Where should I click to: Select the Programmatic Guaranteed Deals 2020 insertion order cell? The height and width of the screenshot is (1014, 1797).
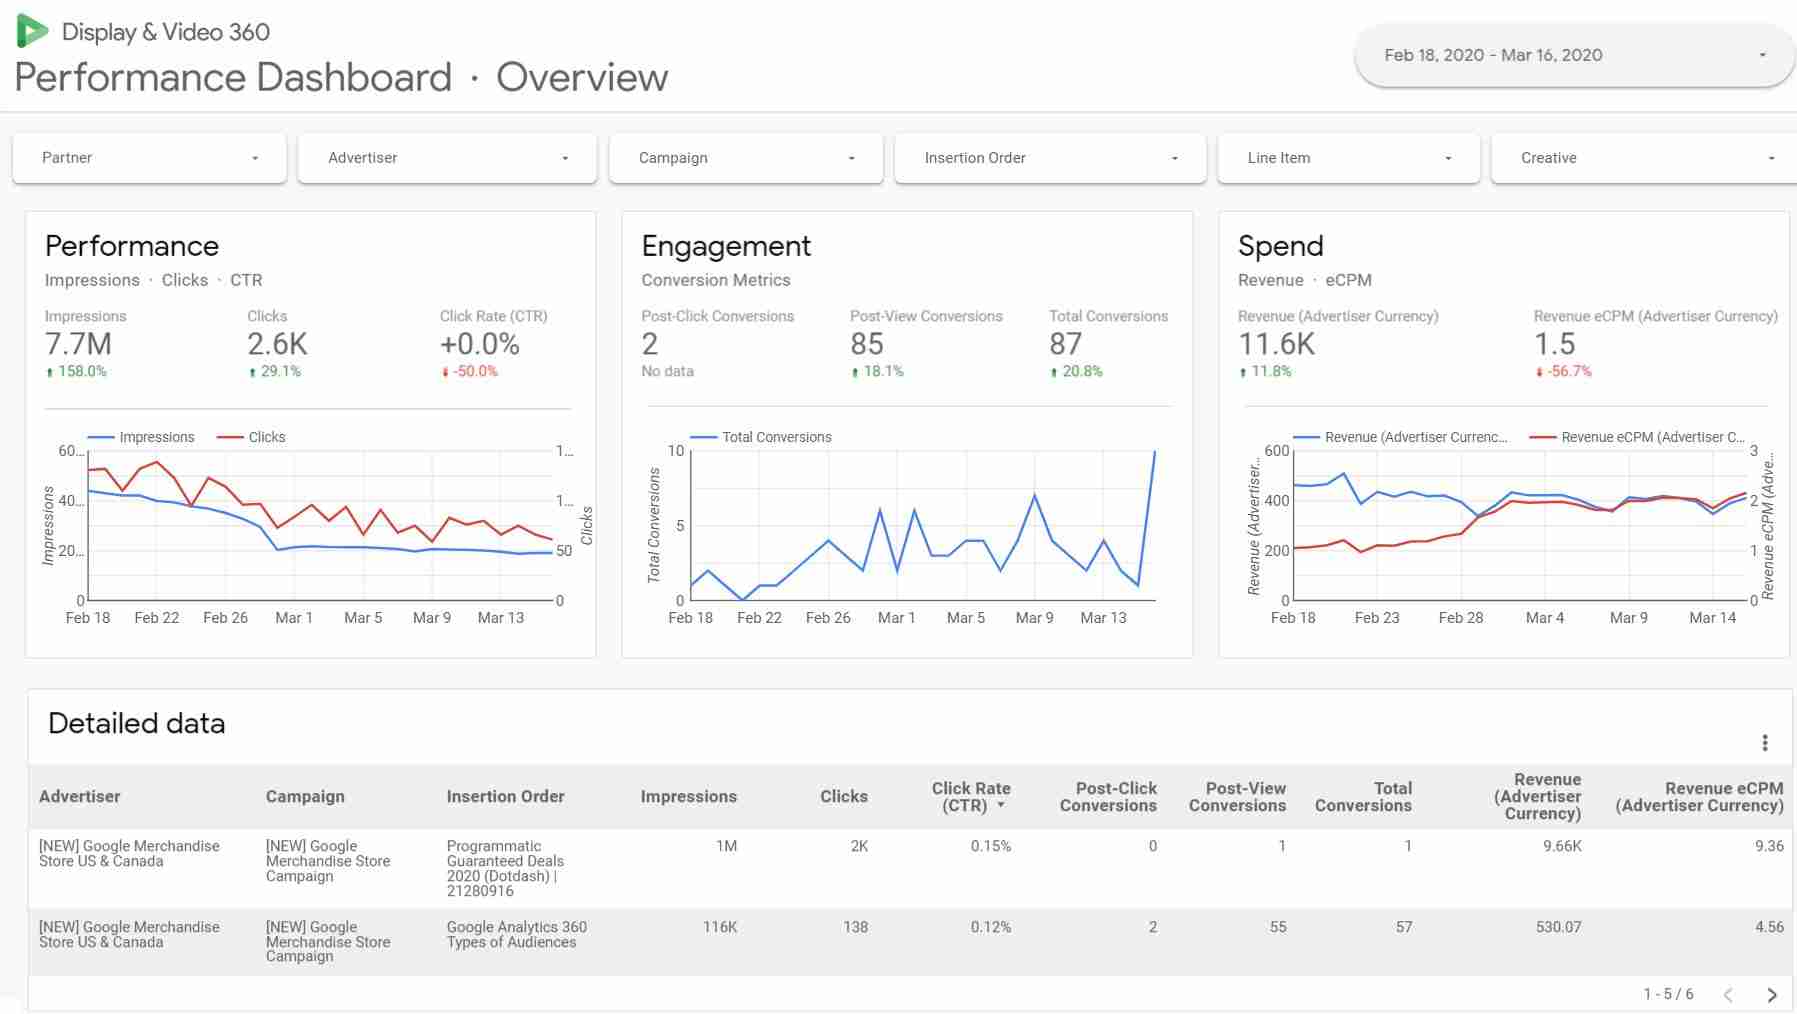[x=505, y=868]
